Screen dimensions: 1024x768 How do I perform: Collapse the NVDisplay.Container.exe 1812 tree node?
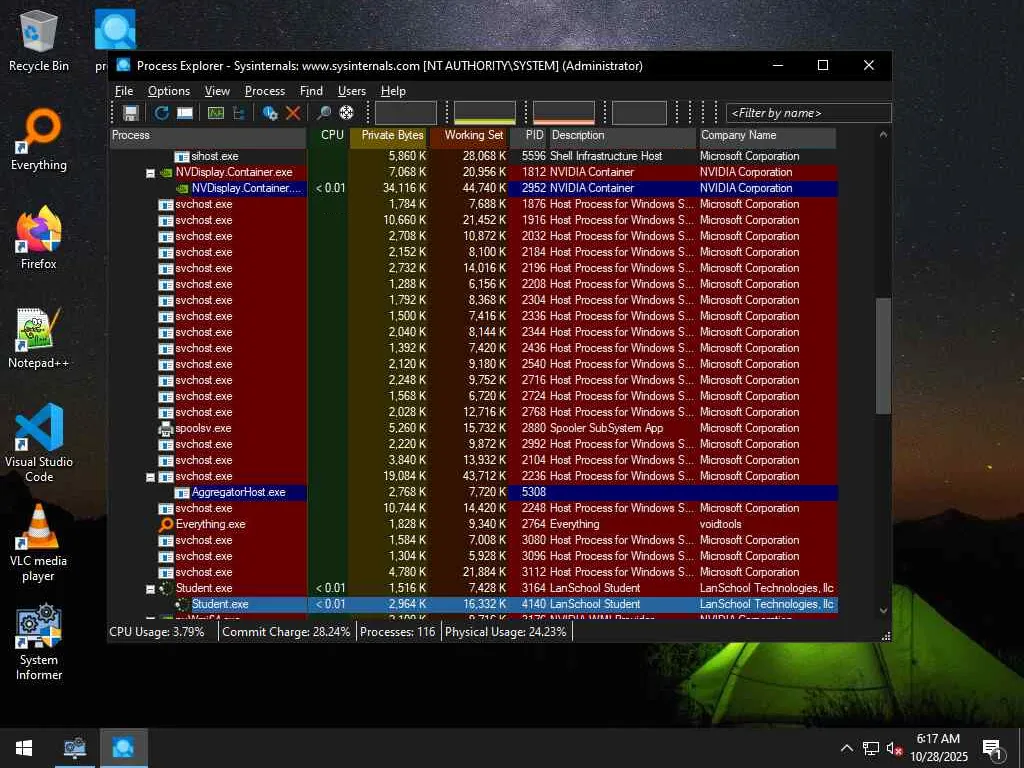point(150,173)
